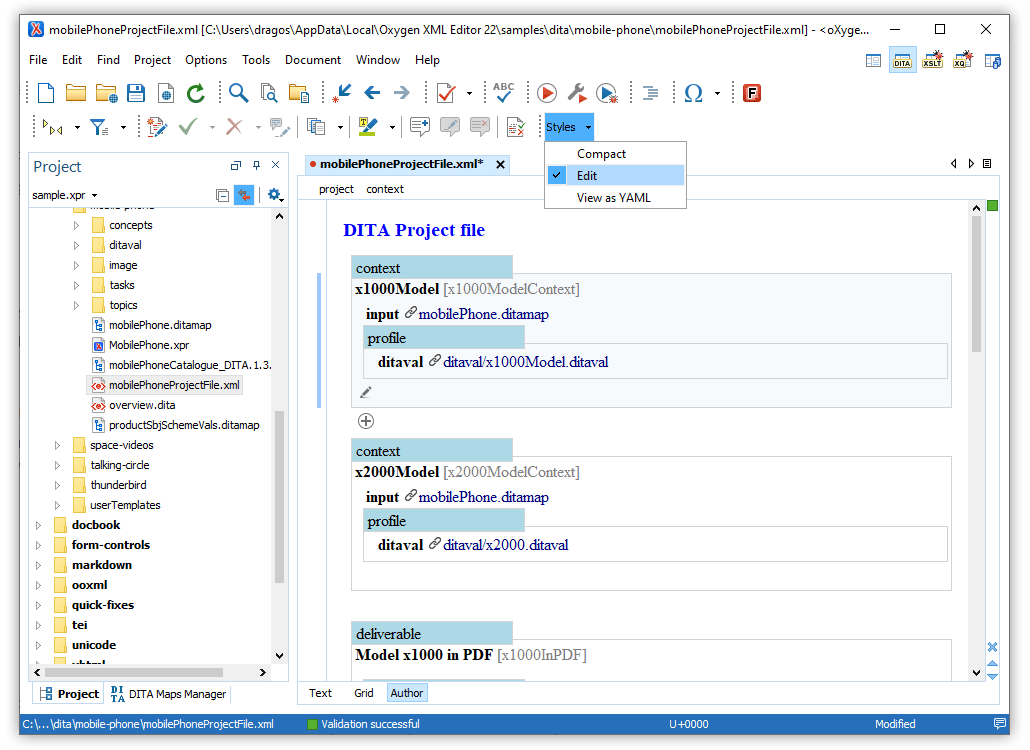Screen dimensions: 1030x750
Task: Open a file with the folder icon
Action: 76,93
